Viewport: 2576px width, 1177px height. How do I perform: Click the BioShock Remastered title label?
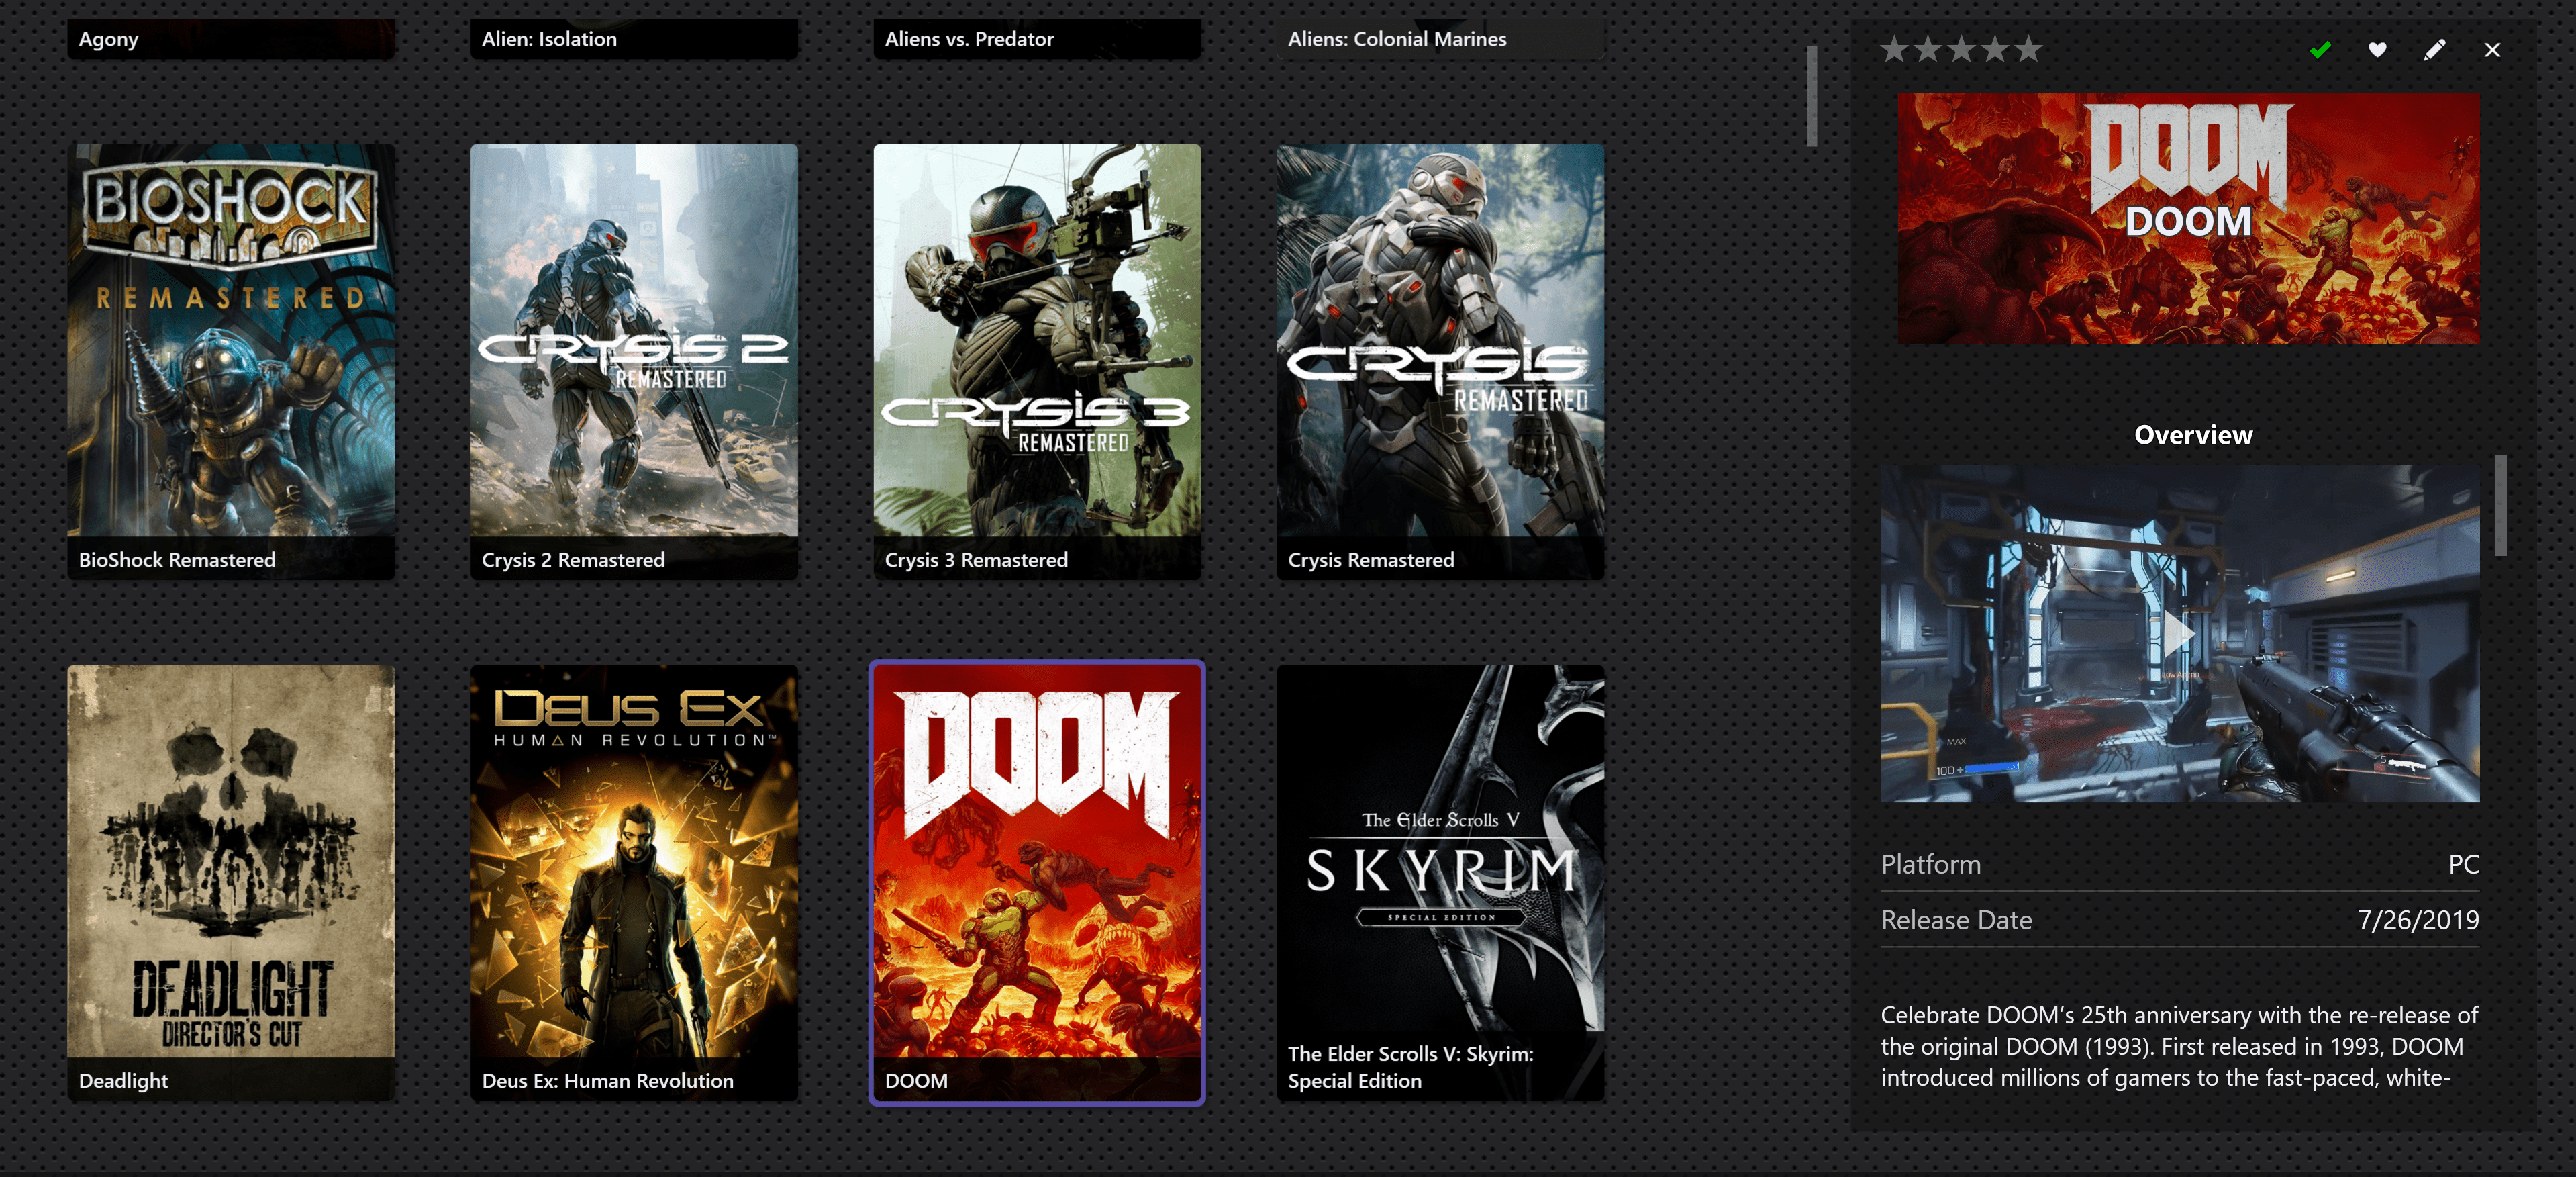[x=177, y=560]
